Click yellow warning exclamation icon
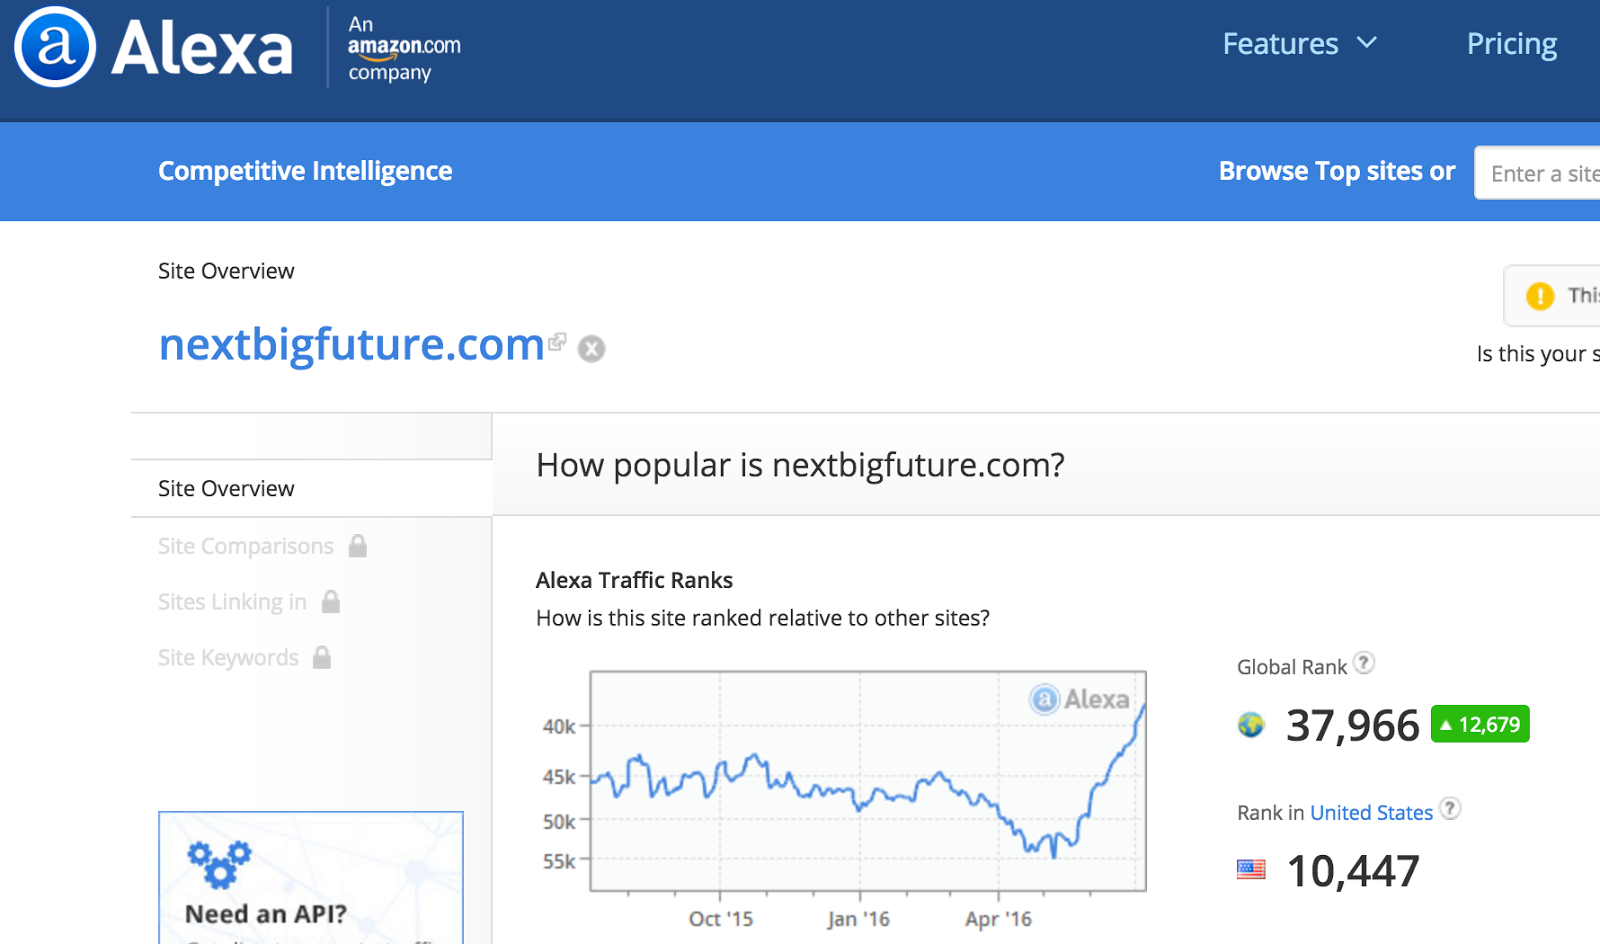The image size is (1600, 944). [x=1540, y=296]
